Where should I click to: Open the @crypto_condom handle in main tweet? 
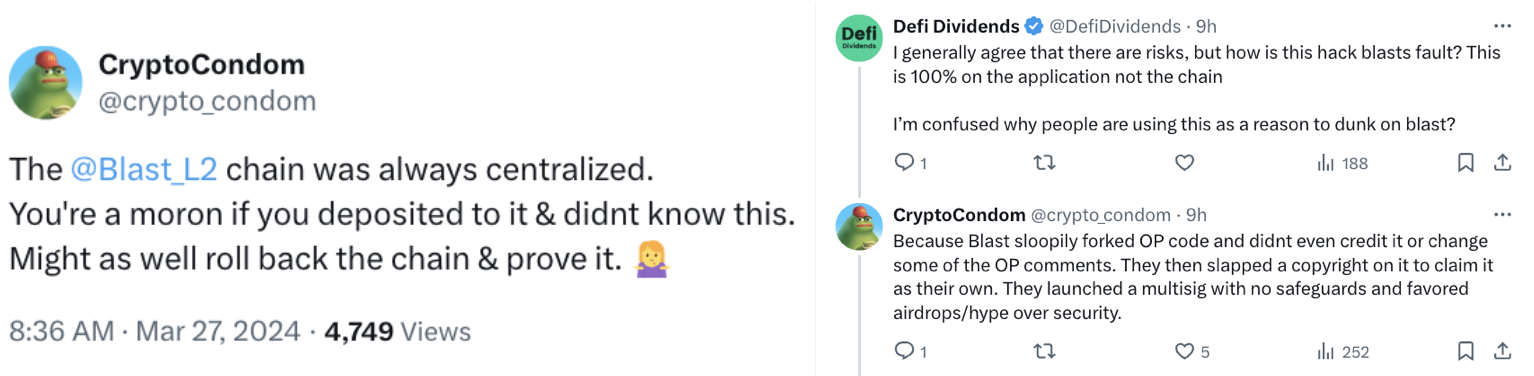[x=207, y=101]
